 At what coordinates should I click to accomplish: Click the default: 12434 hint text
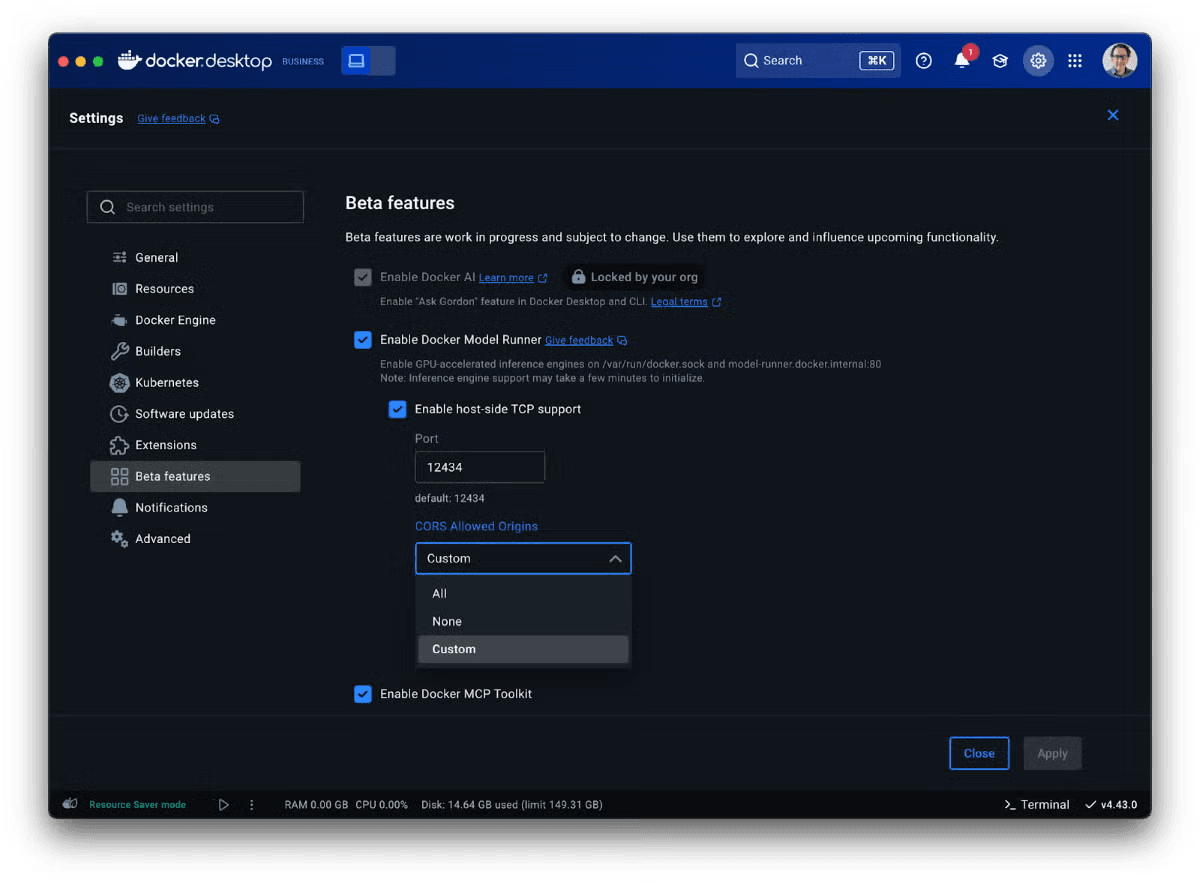point(450,498)
